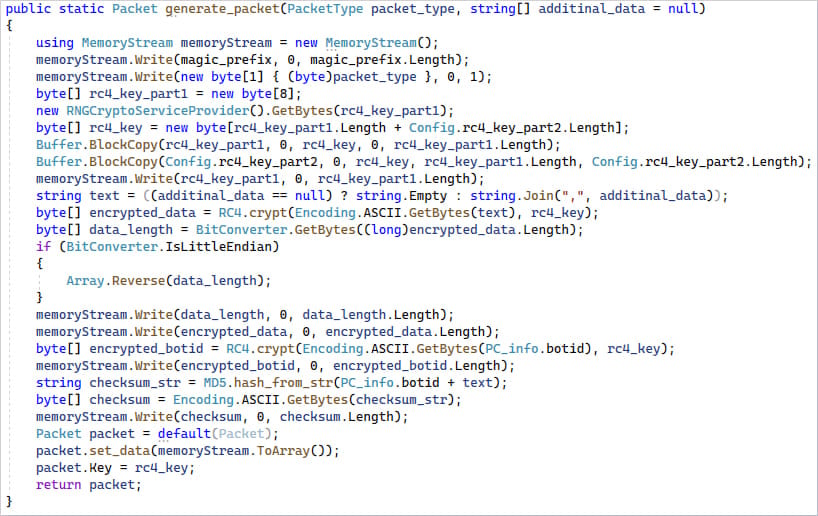Click 'new byte[8]' array allocation
818x516 pixels.
[x=254, y=94]
